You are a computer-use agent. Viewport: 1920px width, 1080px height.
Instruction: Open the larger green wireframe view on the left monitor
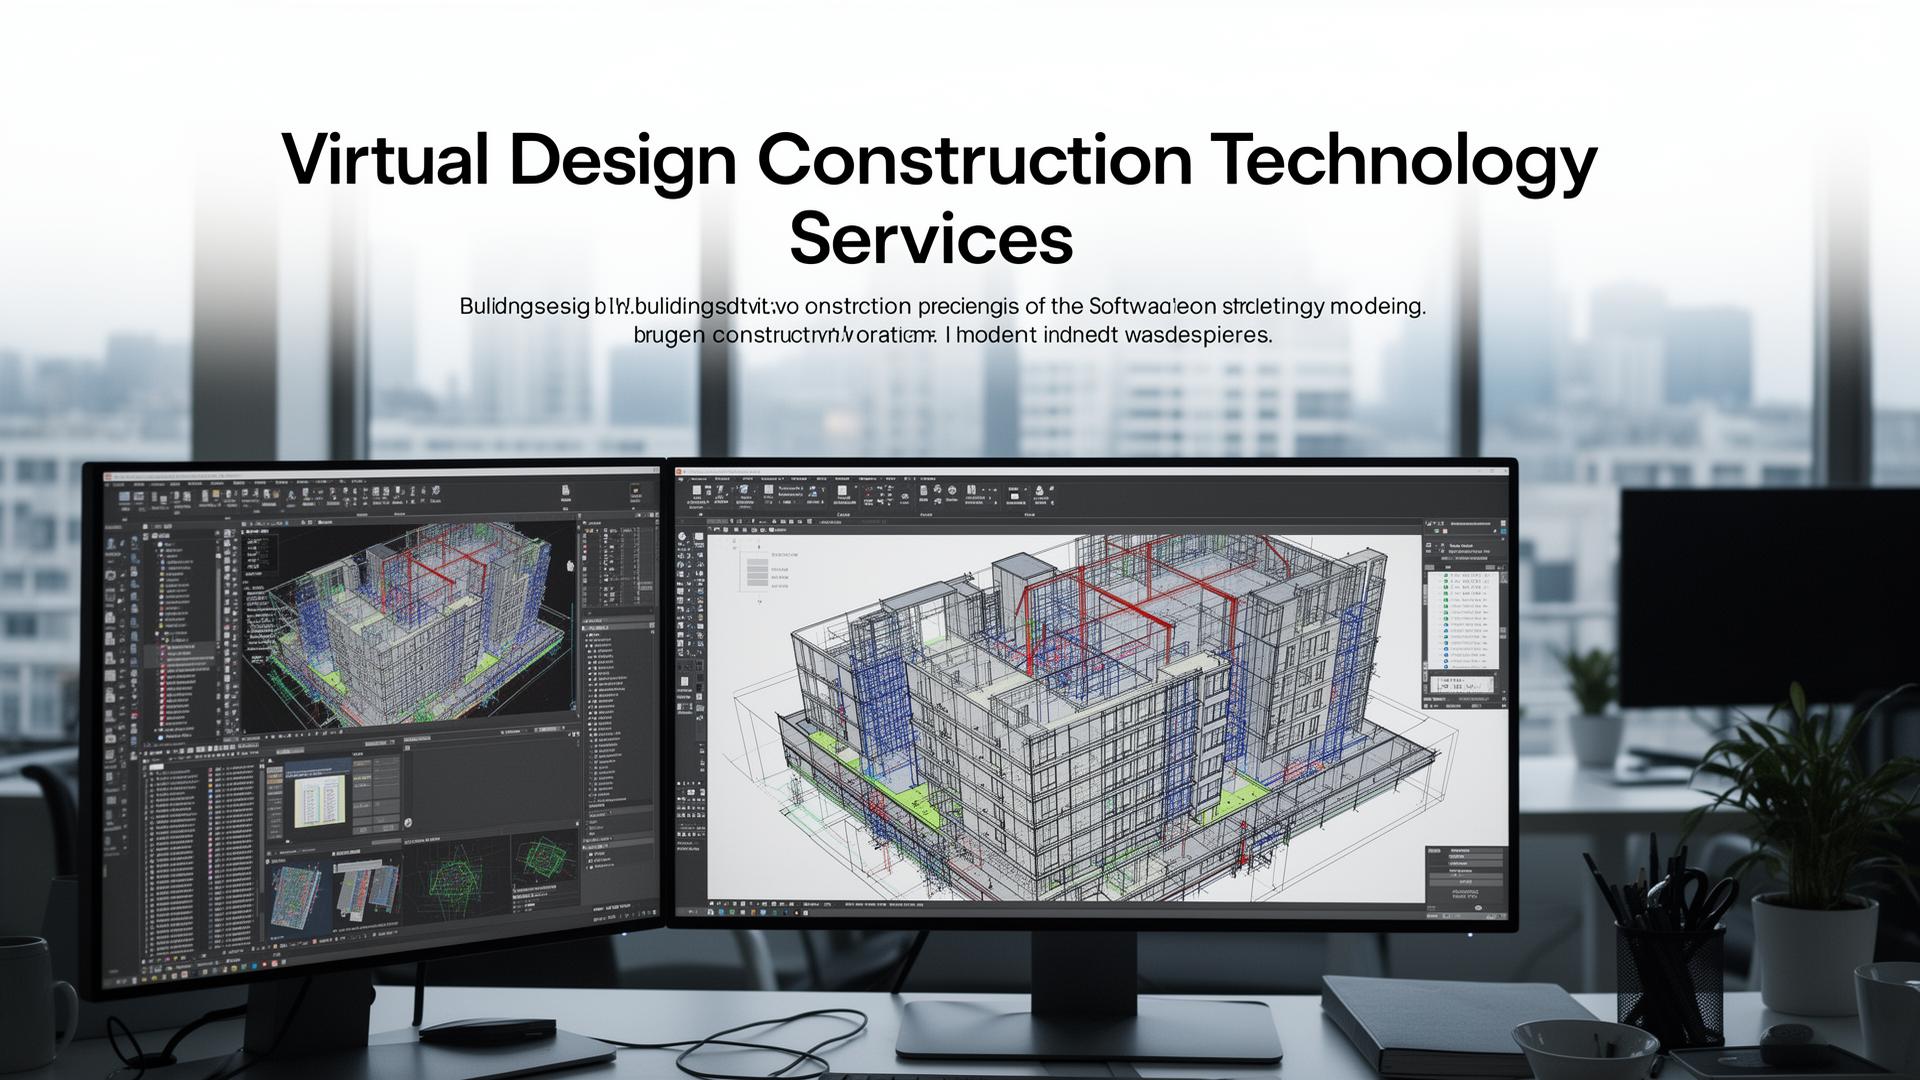(x=457, y=883)
